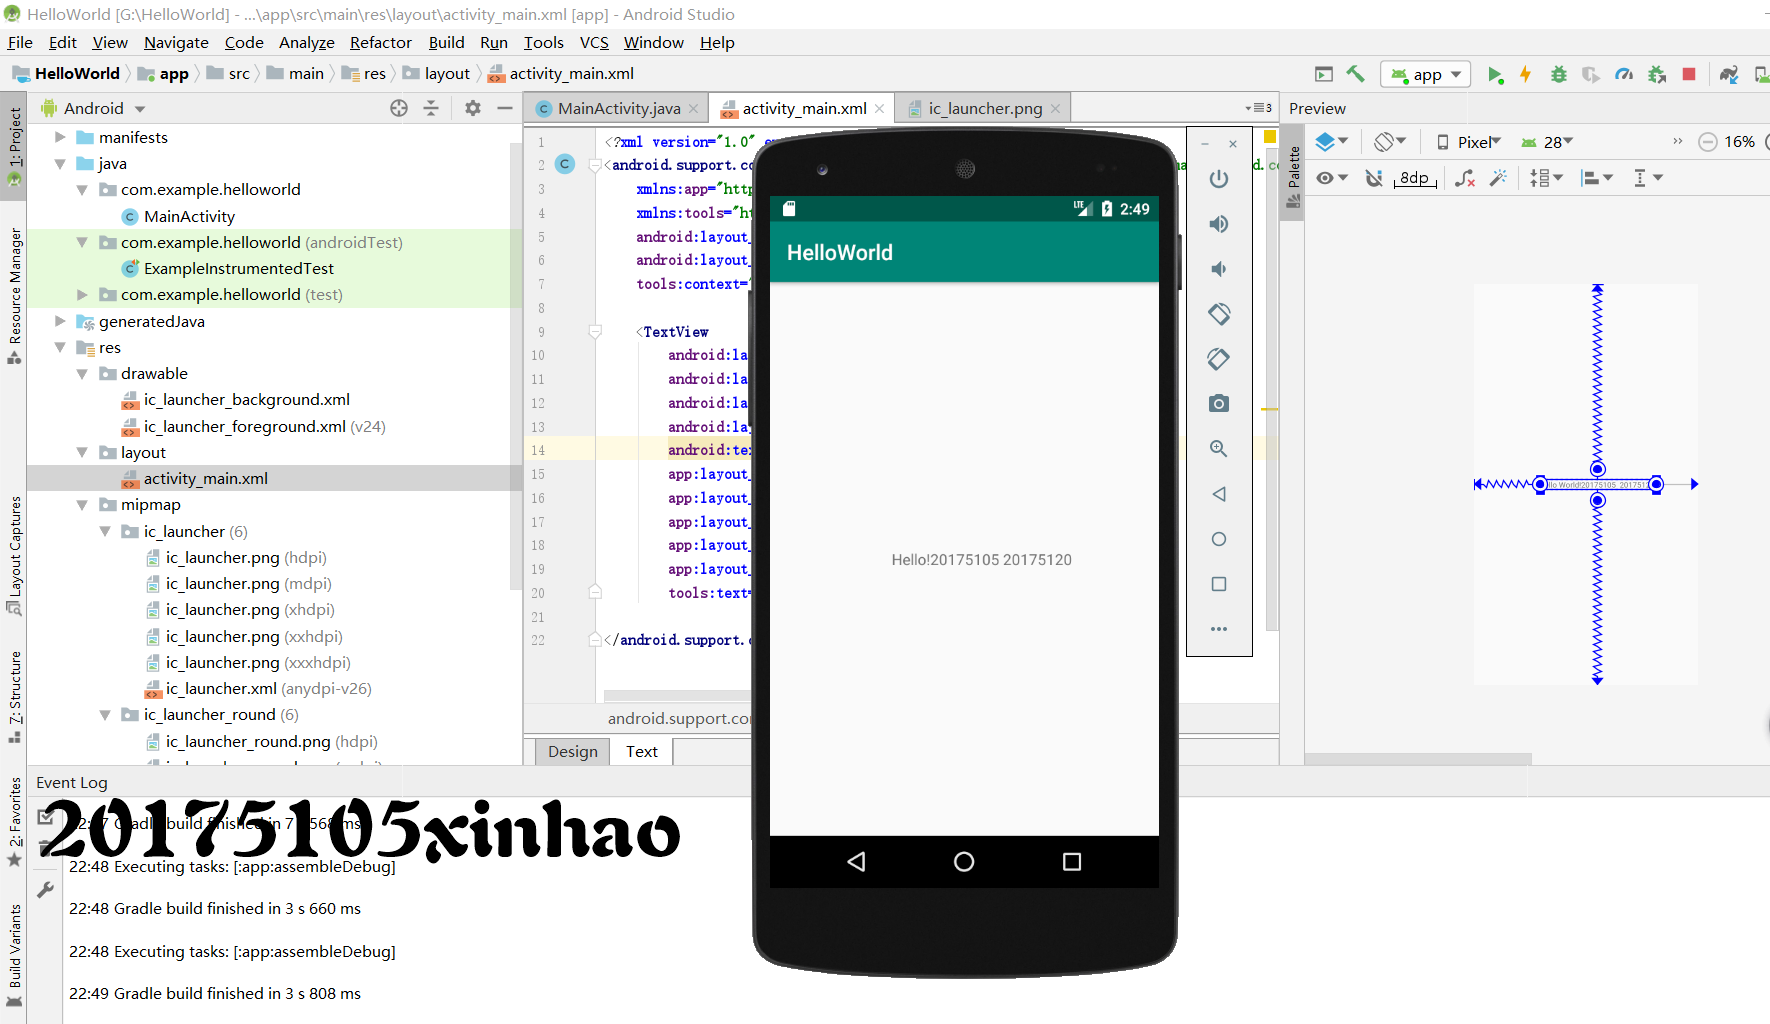Tap the Home button on the emulator screen
1770x1024 pixels.
tap(964, 861)
